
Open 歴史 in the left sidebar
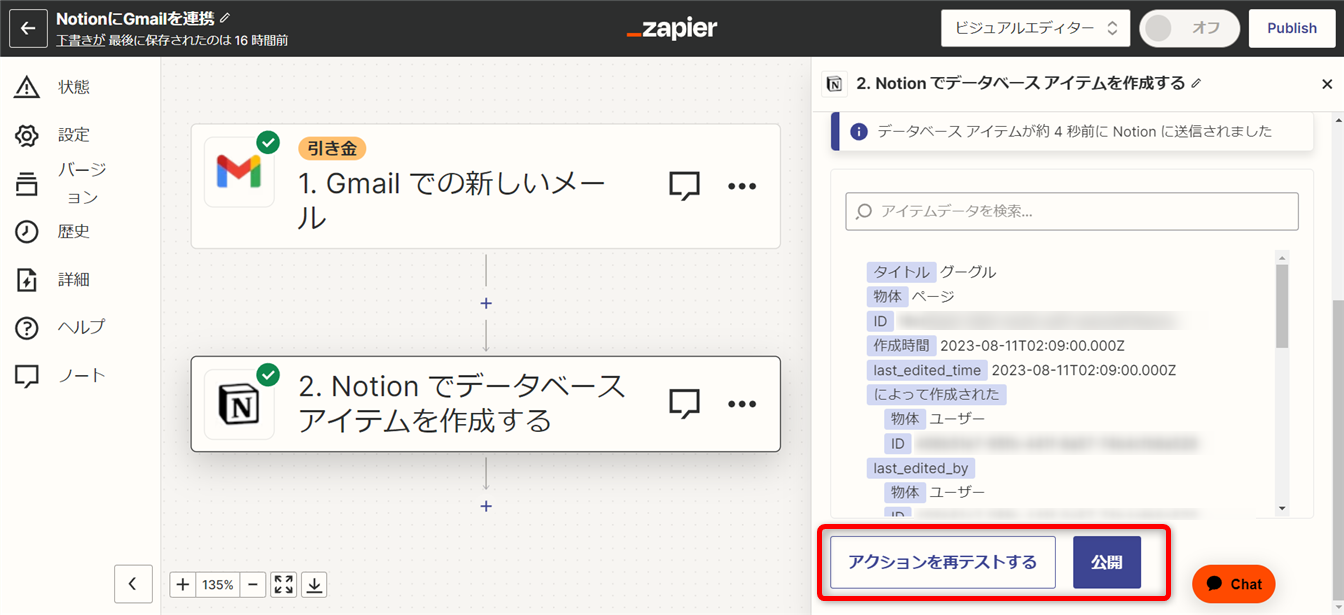pyautogui.click(x=73, y=232)
